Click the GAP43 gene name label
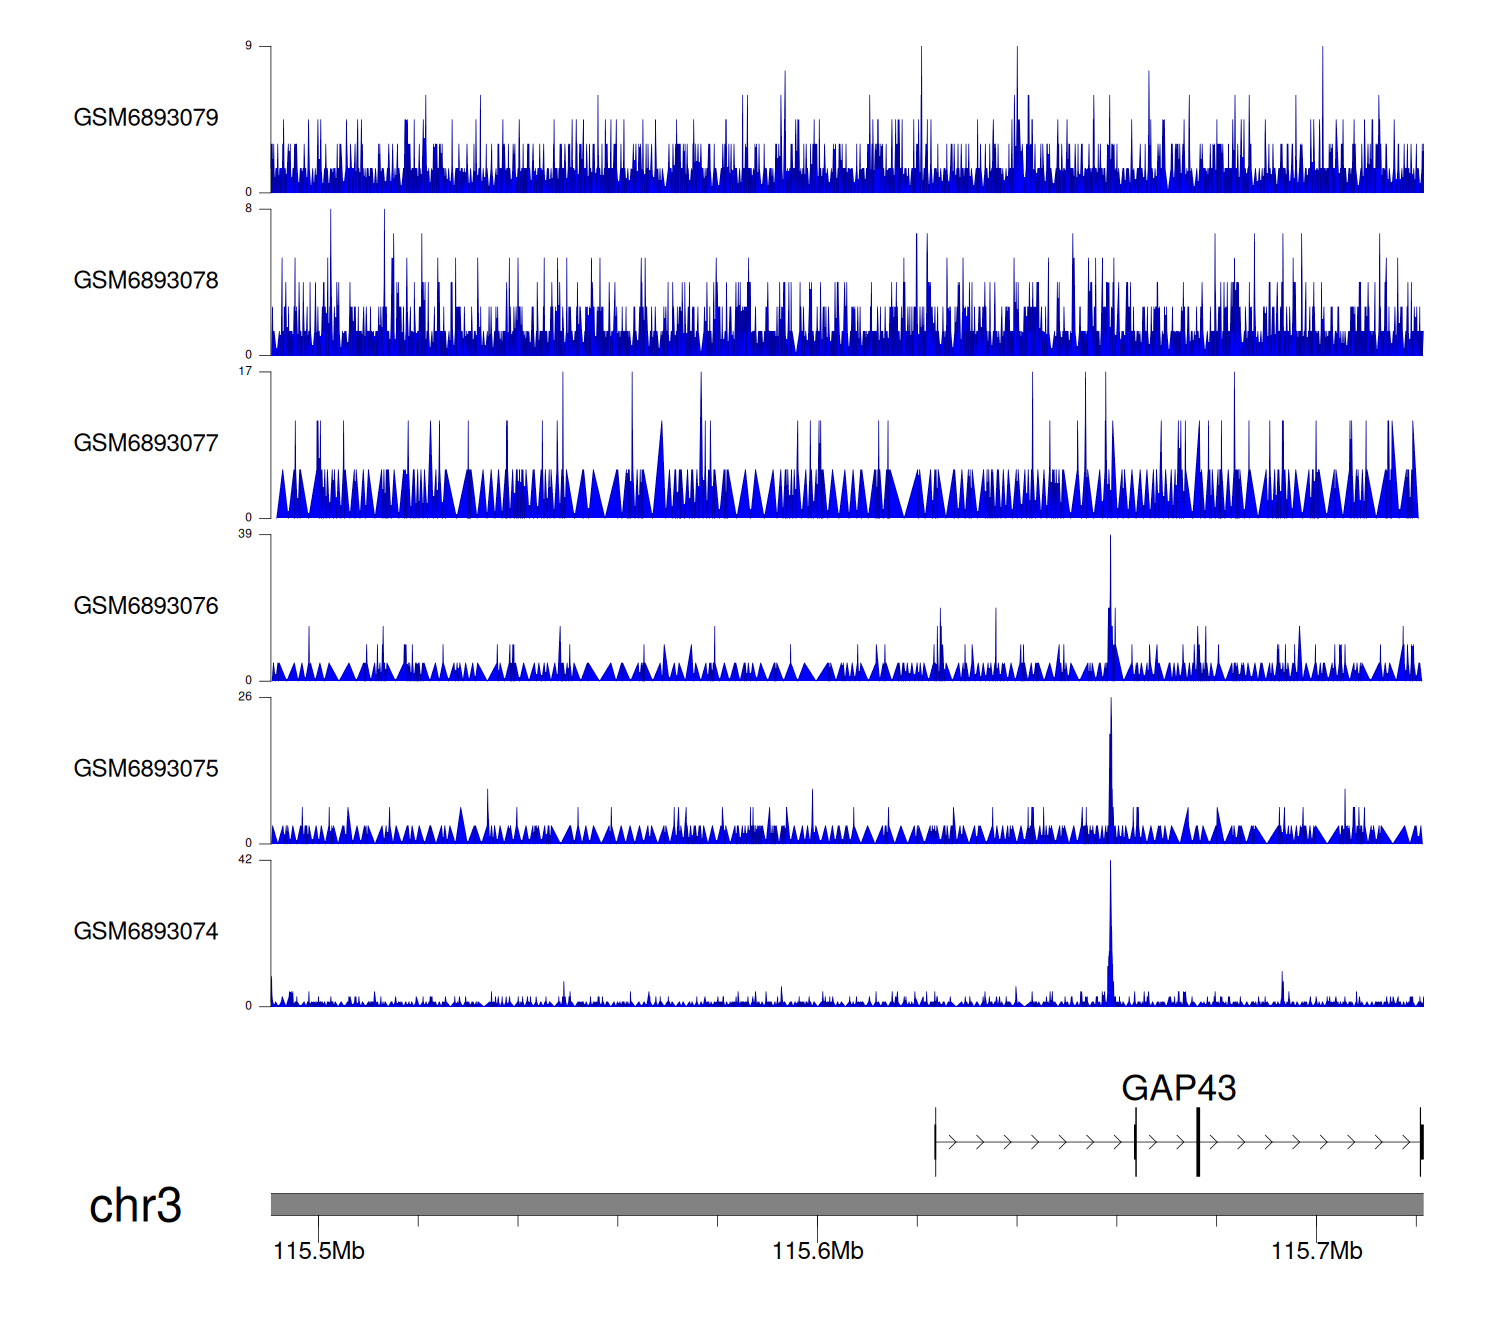This screenshot has width=1500, height=1320. click(1178, 1088)
